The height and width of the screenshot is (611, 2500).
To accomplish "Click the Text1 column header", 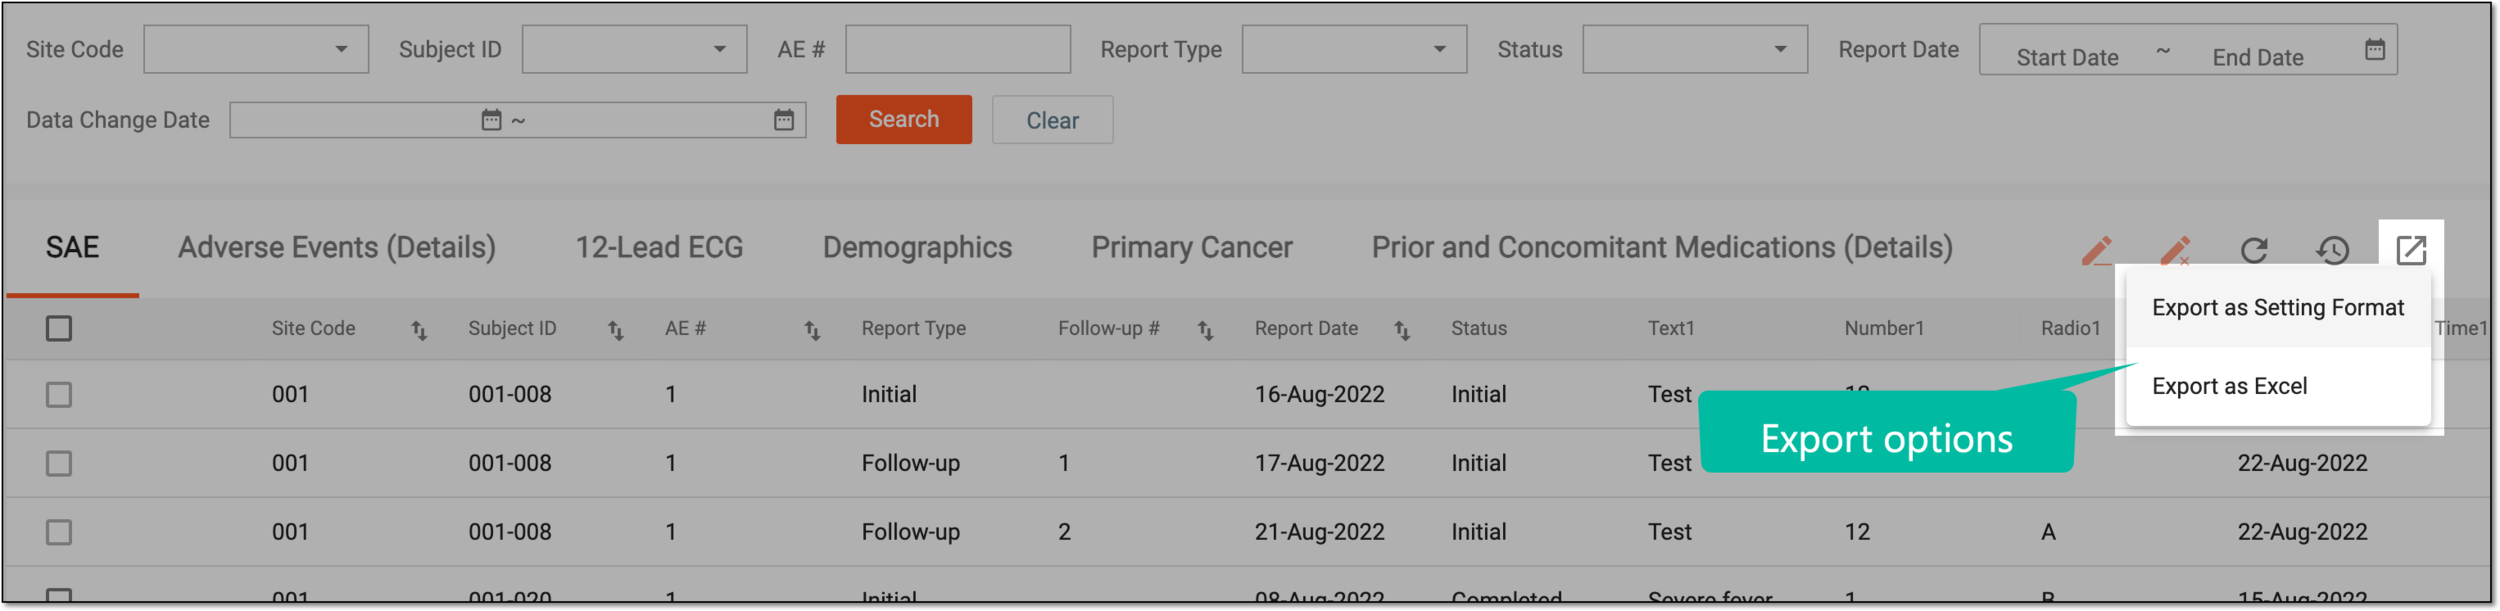I will [x=1671, y=328].
